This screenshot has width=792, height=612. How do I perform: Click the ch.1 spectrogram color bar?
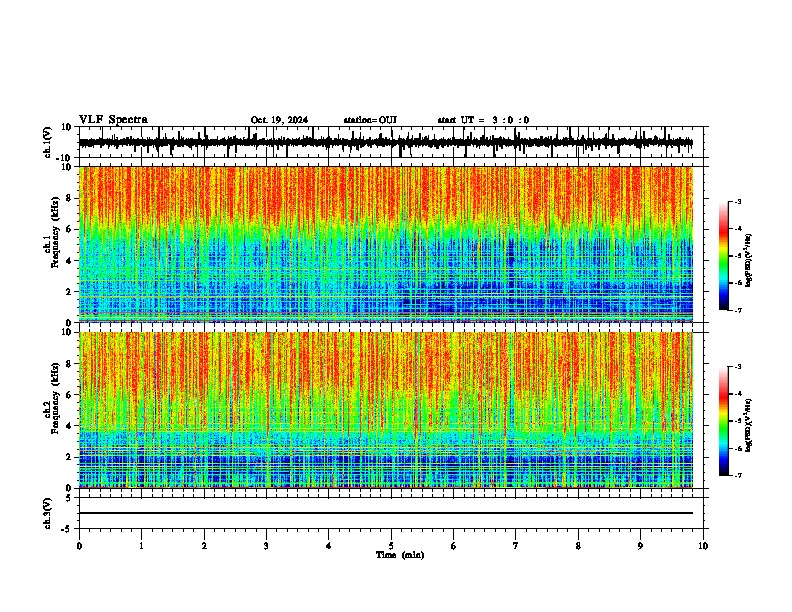click(723, 256)
